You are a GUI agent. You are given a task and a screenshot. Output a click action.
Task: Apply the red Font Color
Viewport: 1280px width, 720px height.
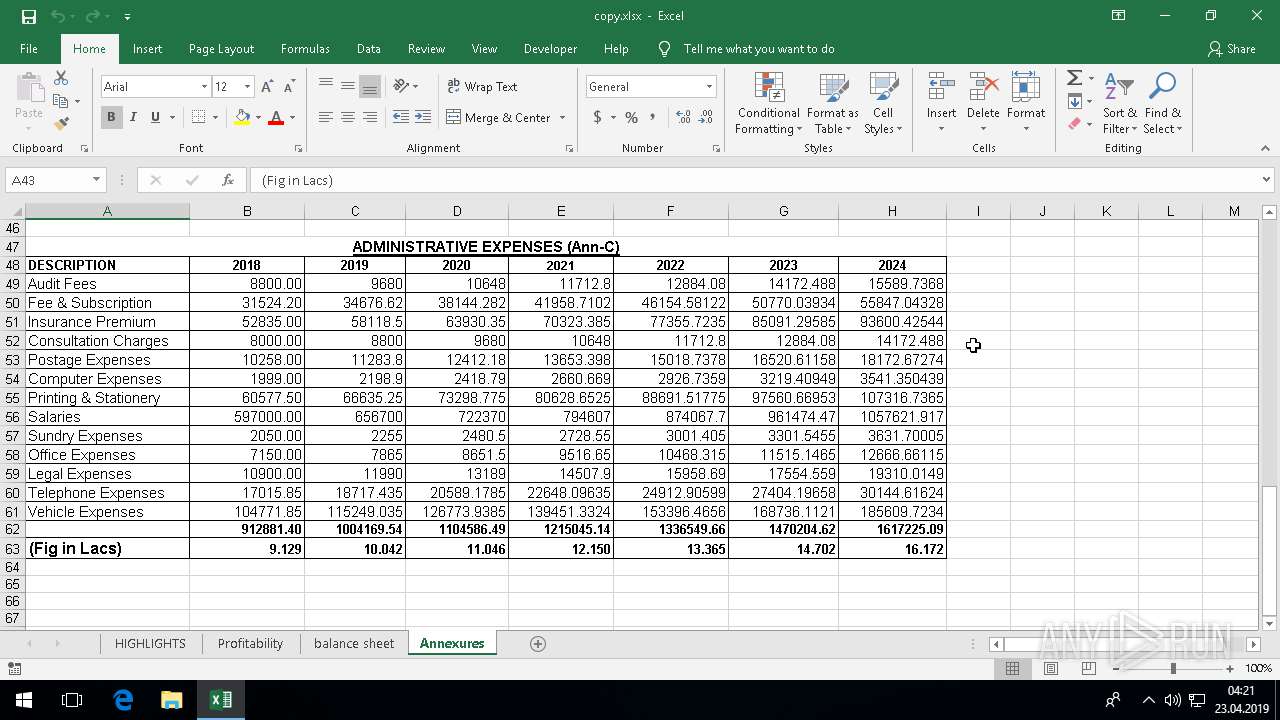(x=276, y=117)
